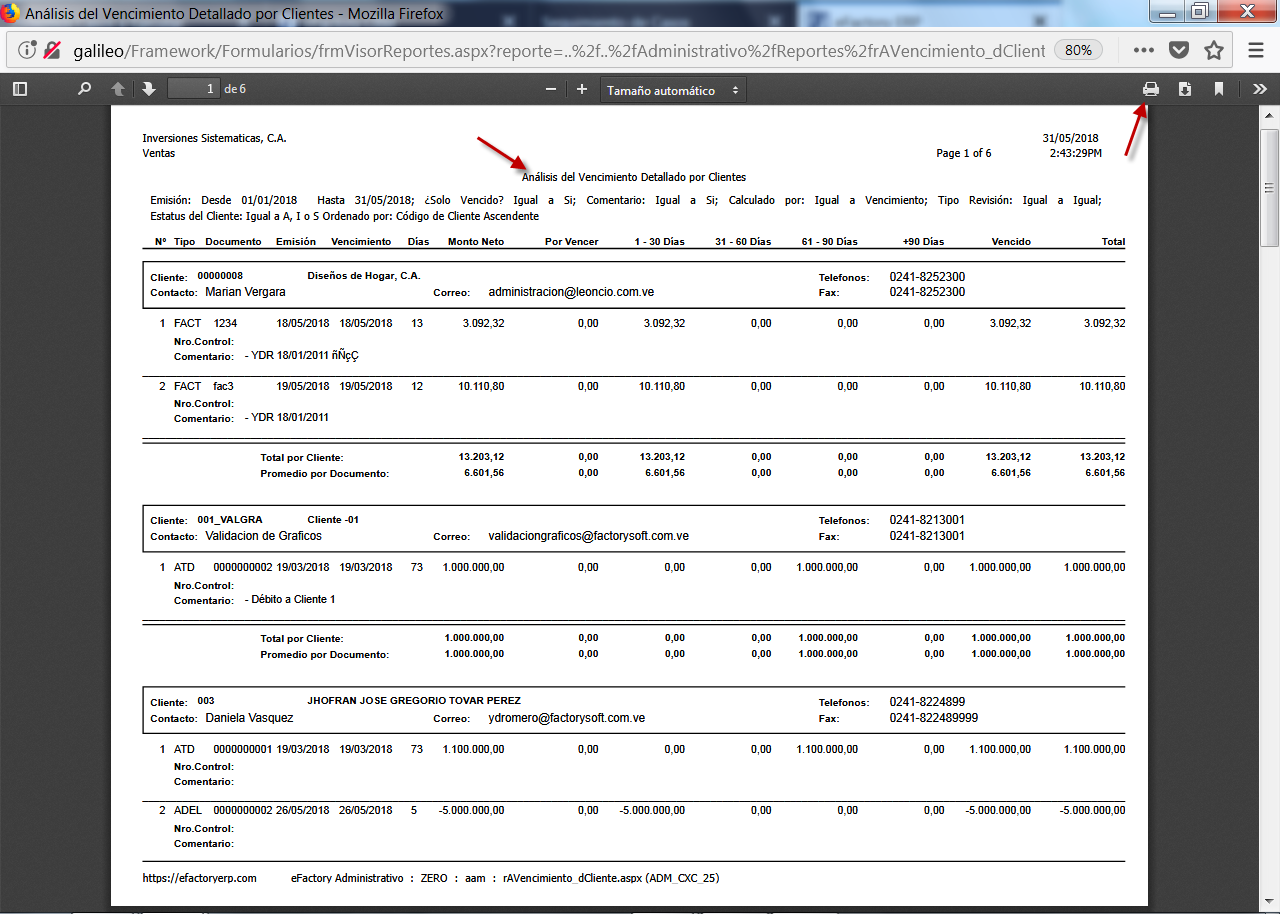
Task: Select client name Diseños de Hogar, C.A.
Action: pyautogui.click(x=364, y=275)
